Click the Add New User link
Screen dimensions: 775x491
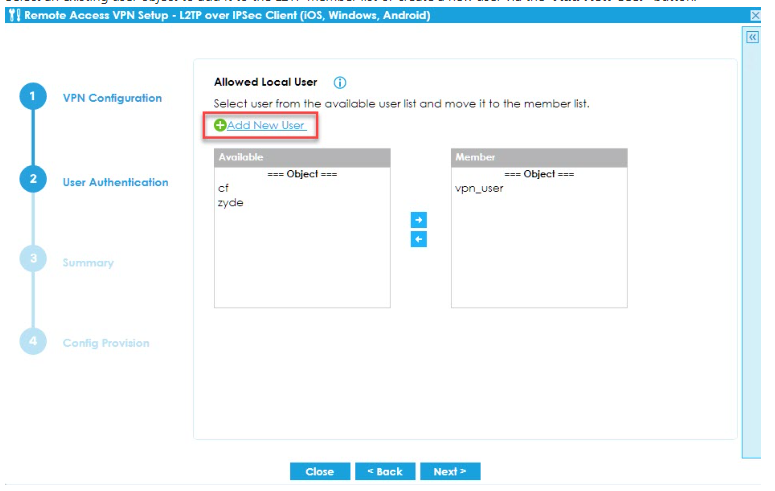point(265,125)
